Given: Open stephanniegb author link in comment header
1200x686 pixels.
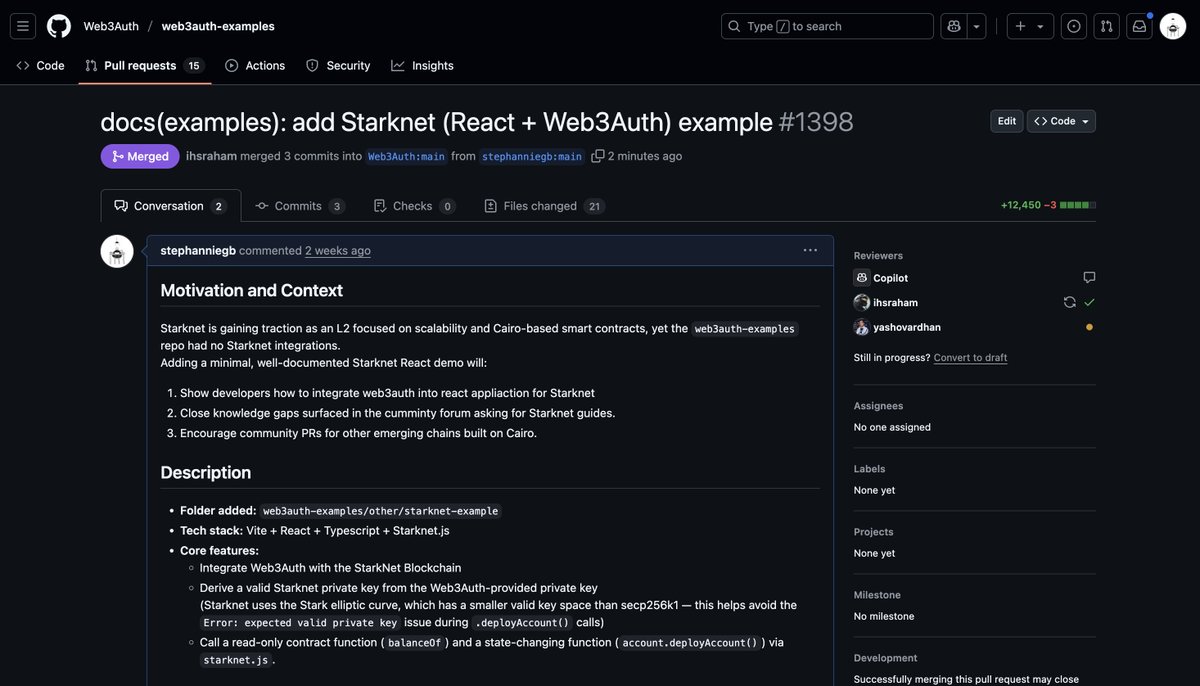Looking at the screenshot, I should pyautogui.click(x=198, y=251).
